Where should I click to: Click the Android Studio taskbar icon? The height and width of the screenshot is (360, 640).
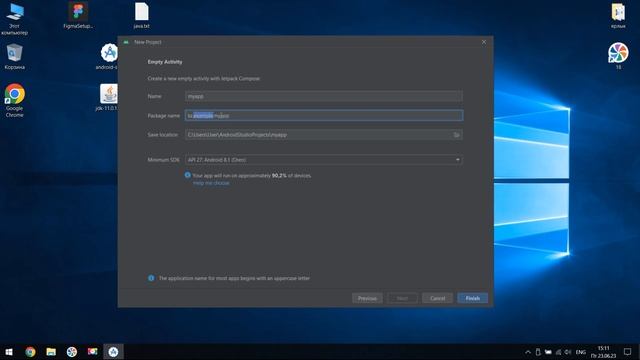pos(113,352)
